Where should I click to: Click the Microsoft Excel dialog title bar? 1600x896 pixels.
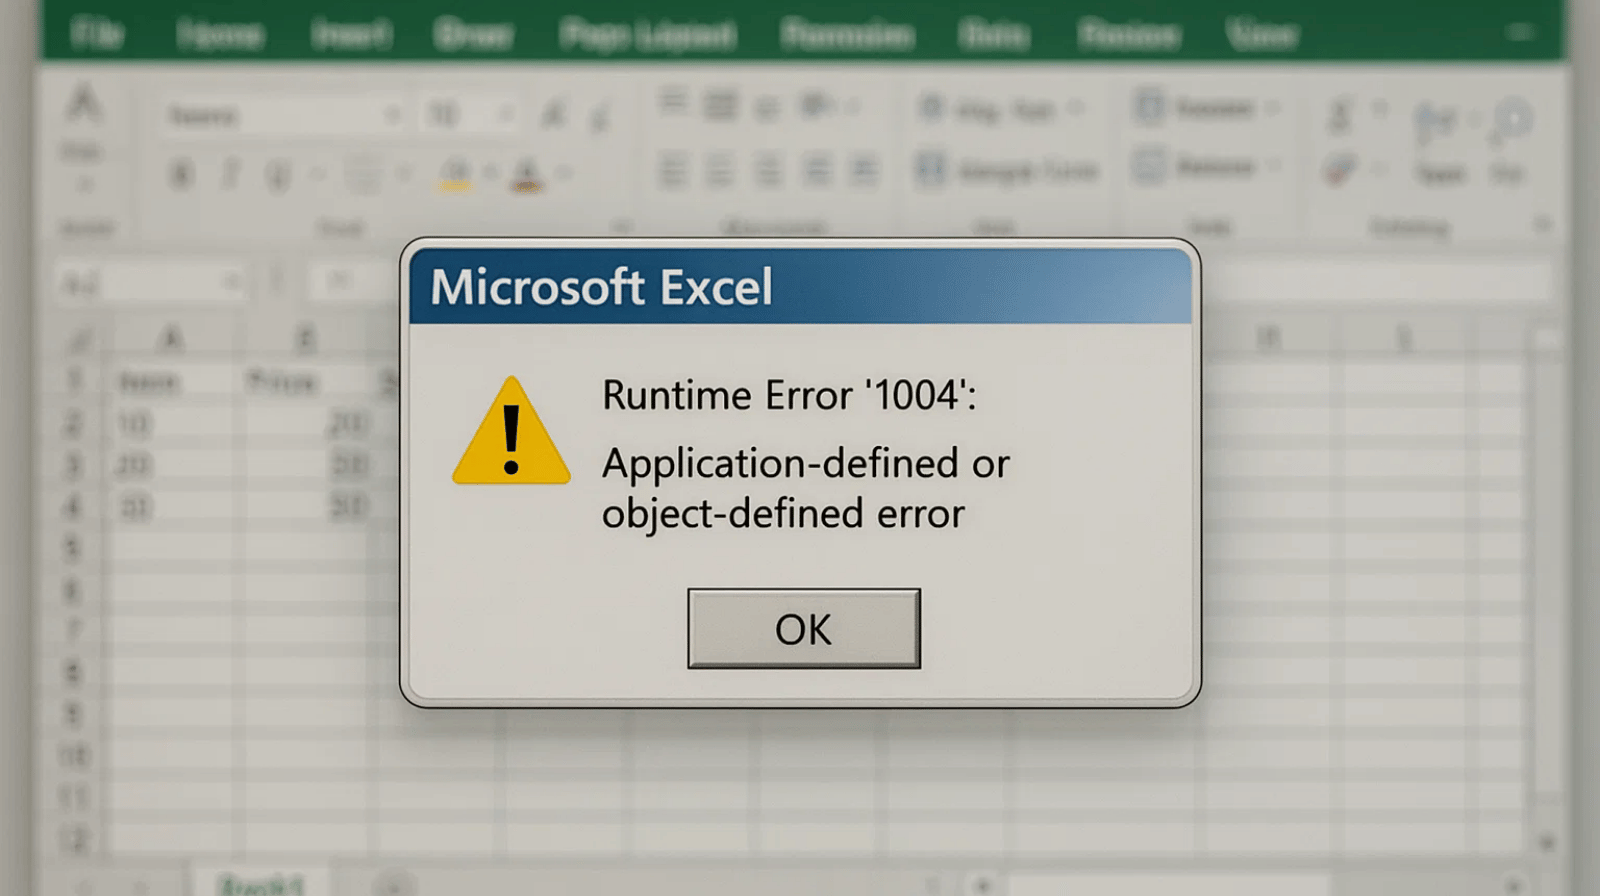click(x=800, y=287)
